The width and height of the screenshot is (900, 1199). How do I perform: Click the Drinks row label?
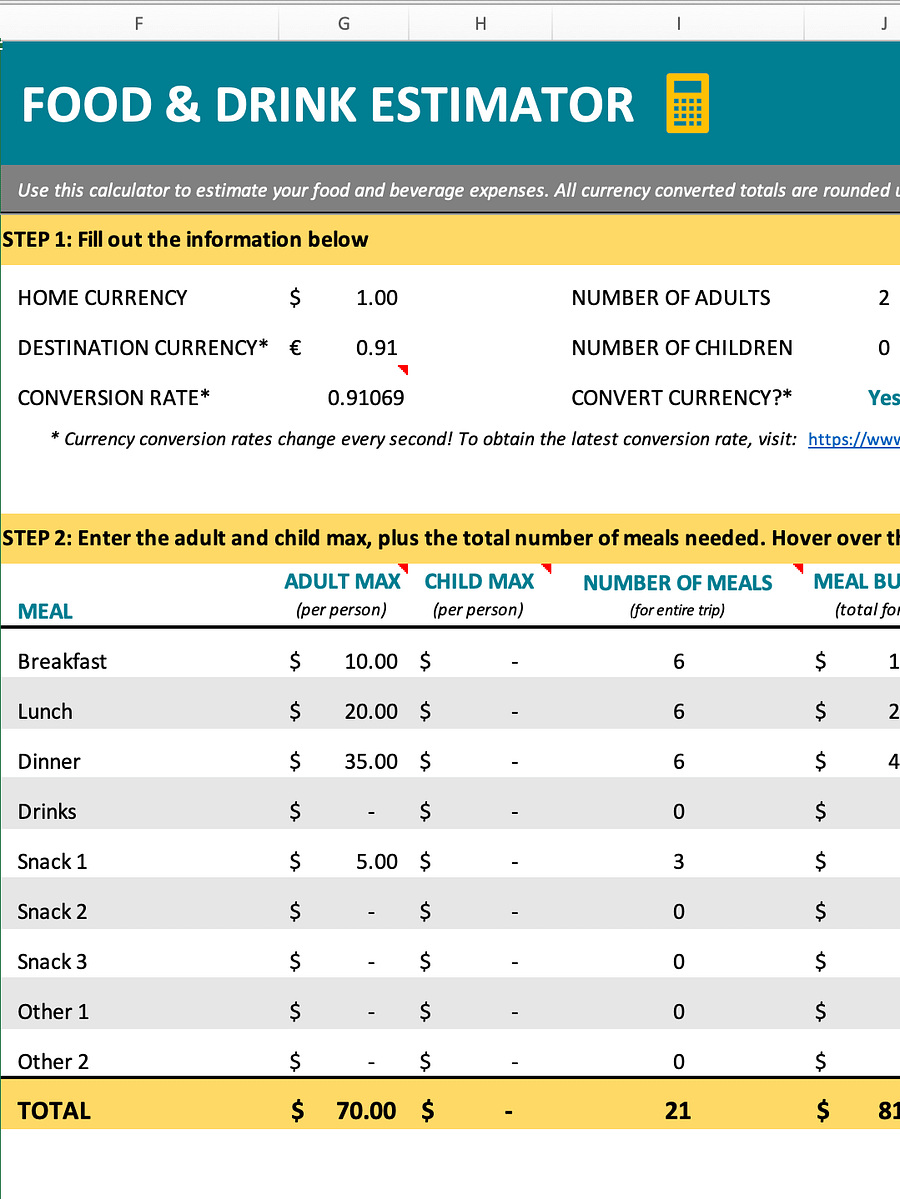(47, 811)
